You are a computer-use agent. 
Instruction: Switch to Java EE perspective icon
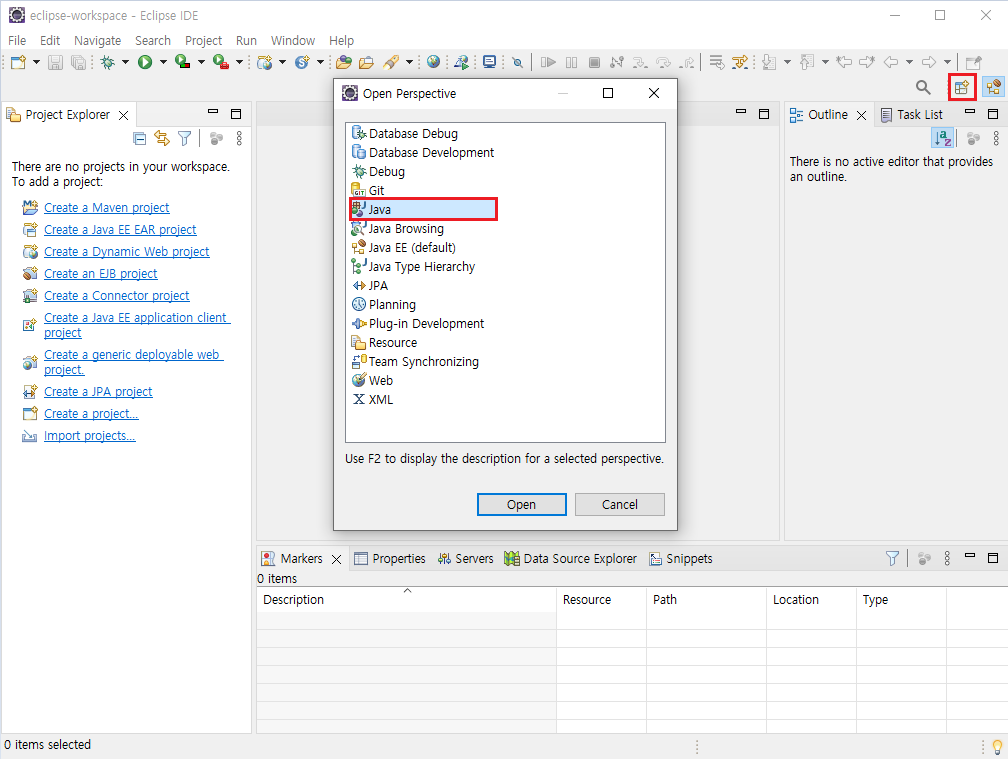(993, 87)
